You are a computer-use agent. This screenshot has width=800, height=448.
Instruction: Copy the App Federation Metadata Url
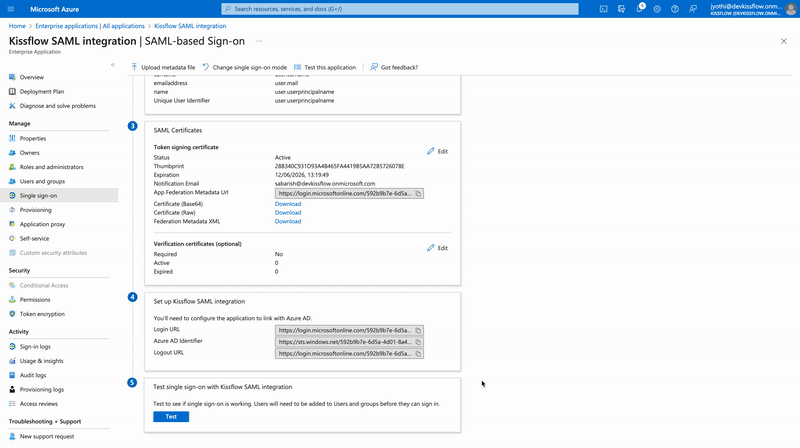[x=418, y=193]
